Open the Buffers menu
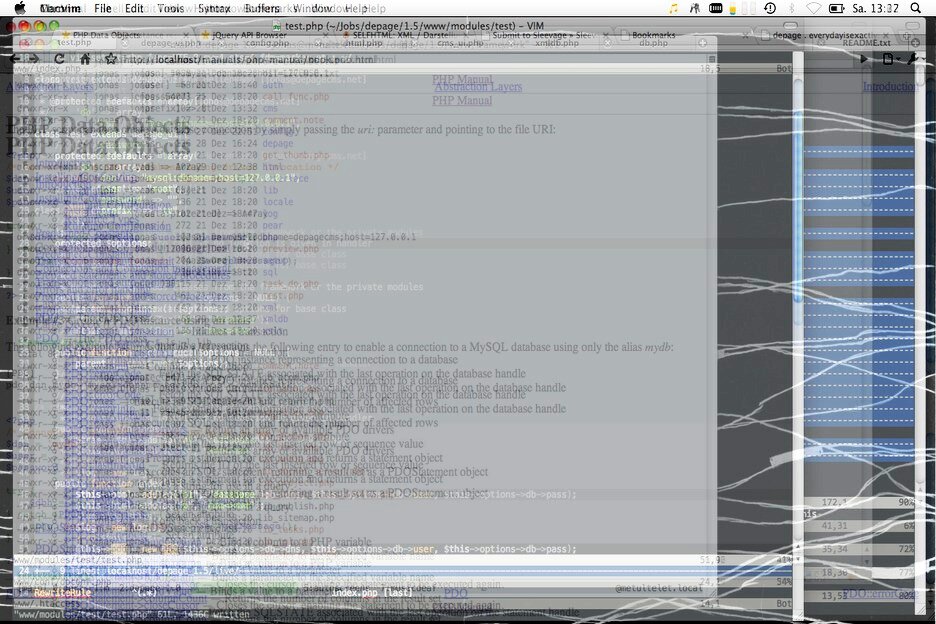 point(261,8)
